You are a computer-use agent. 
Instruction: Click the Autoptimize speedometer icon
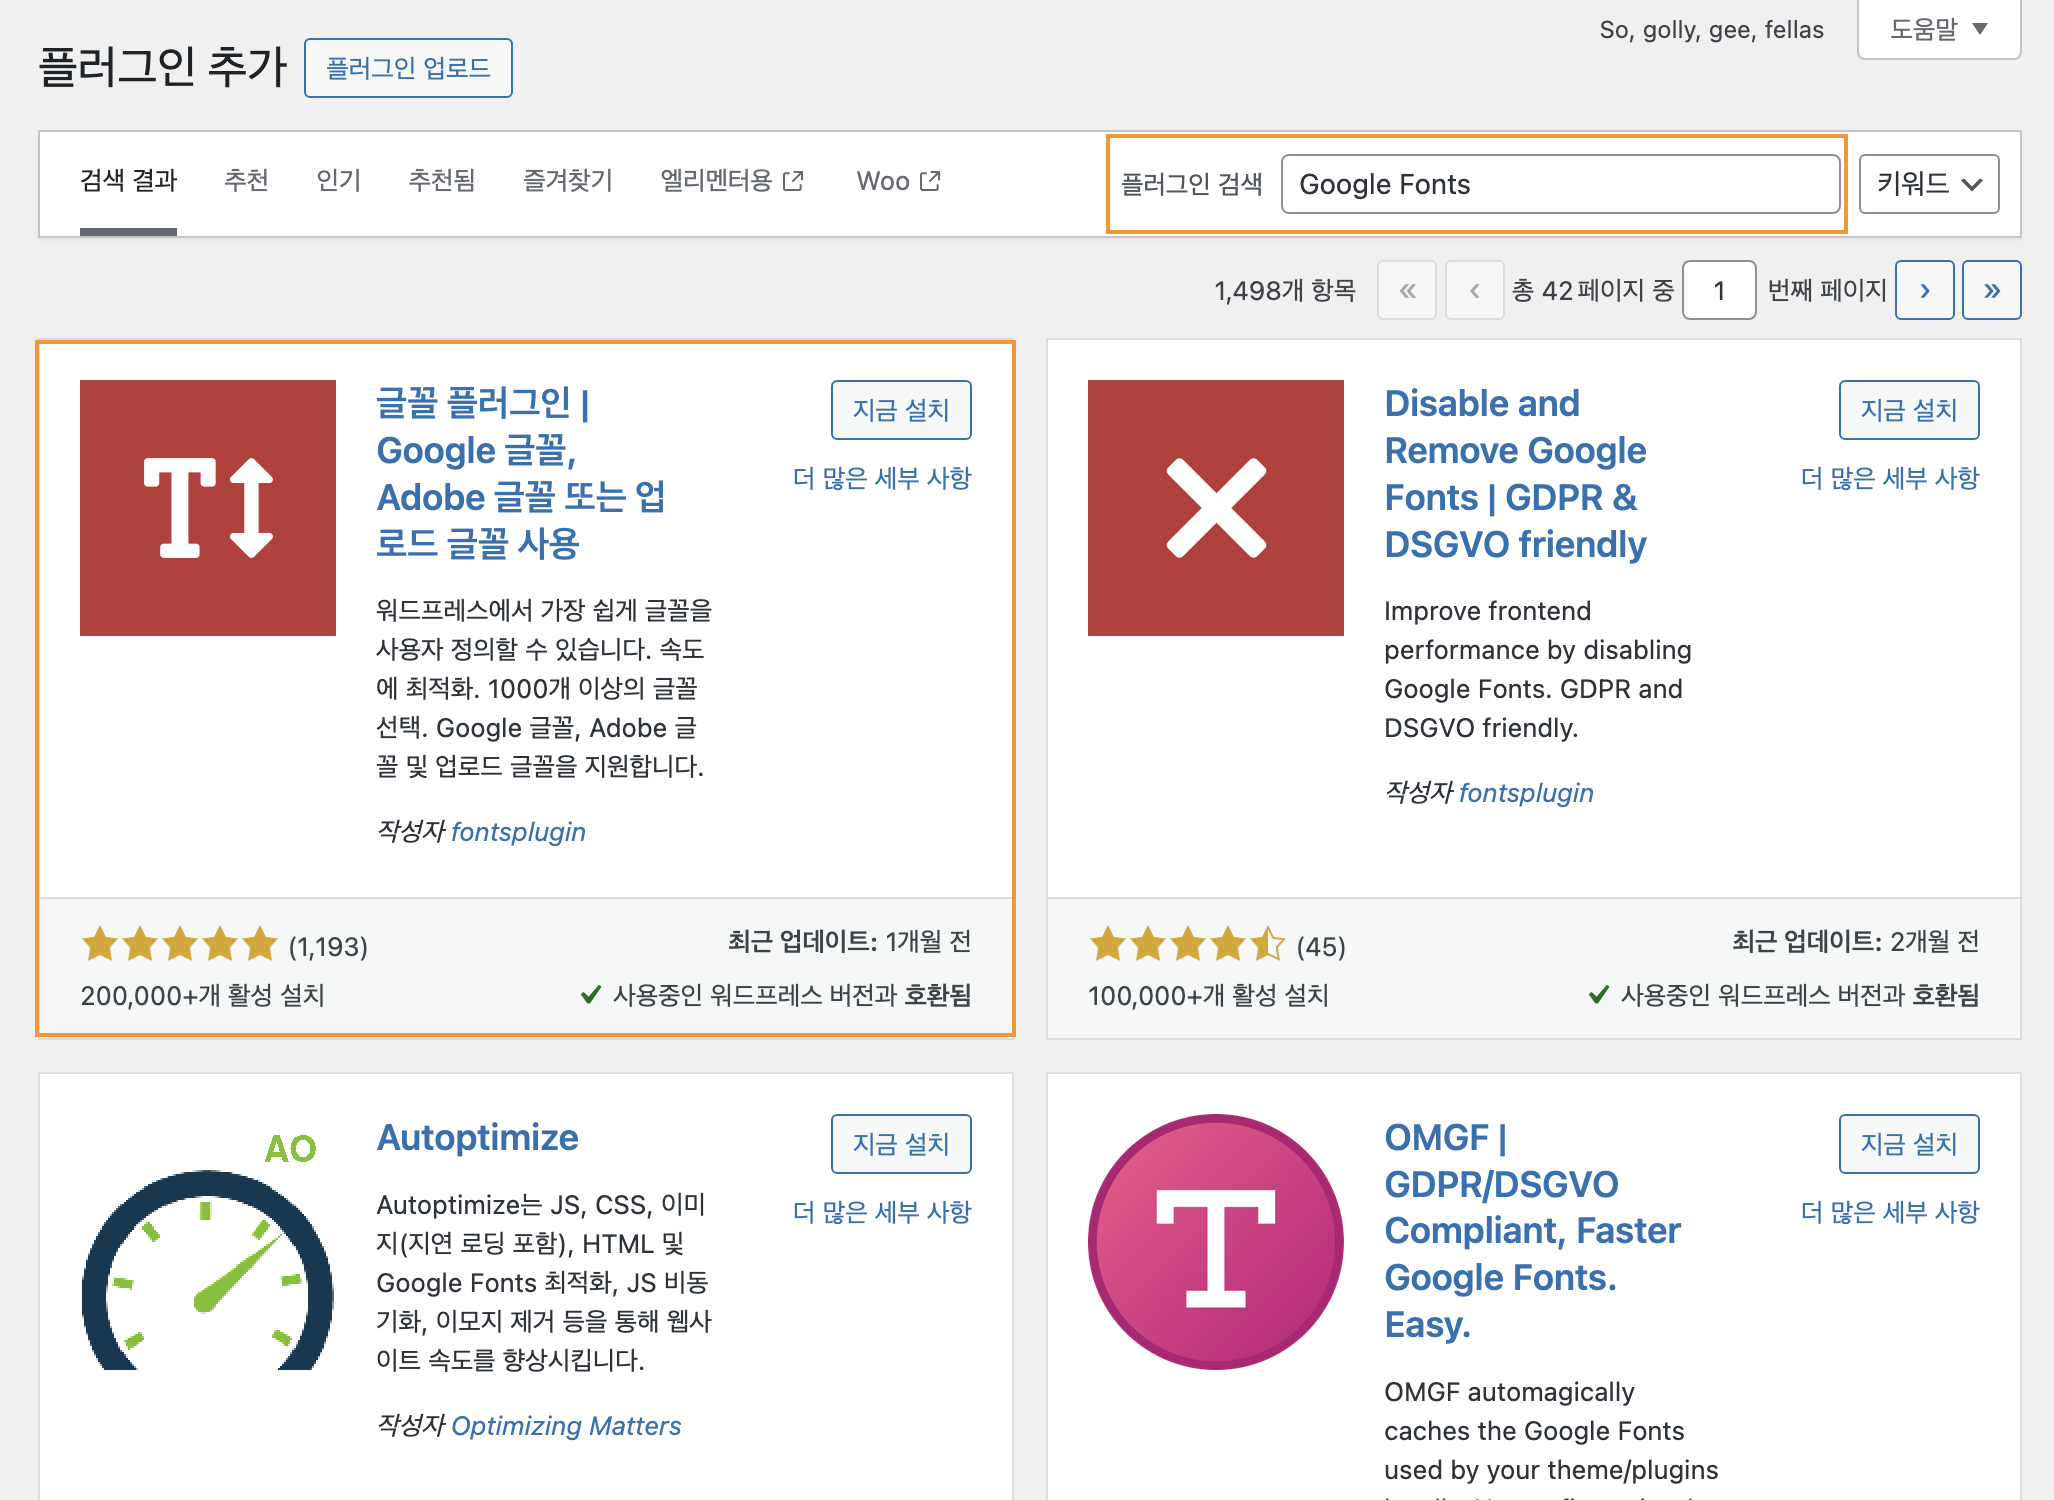[208, 1260]
